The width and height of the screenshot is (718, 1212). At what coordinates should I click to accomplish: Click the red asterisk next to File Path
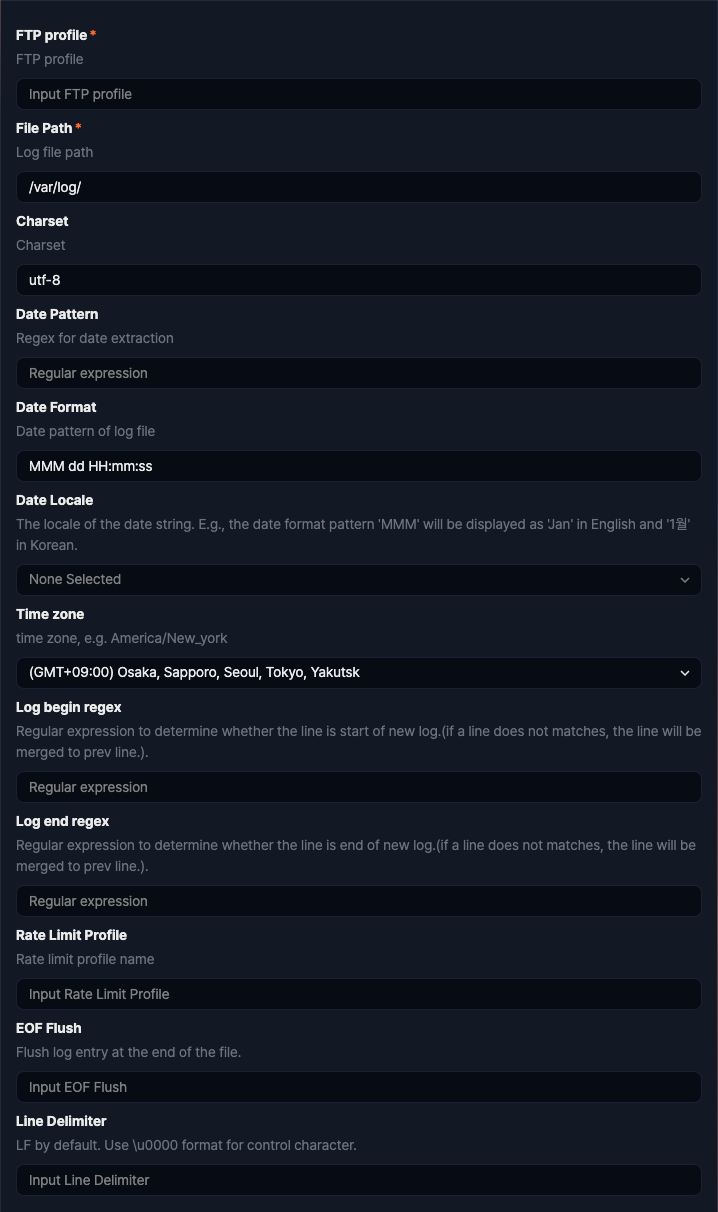[78, 127]
